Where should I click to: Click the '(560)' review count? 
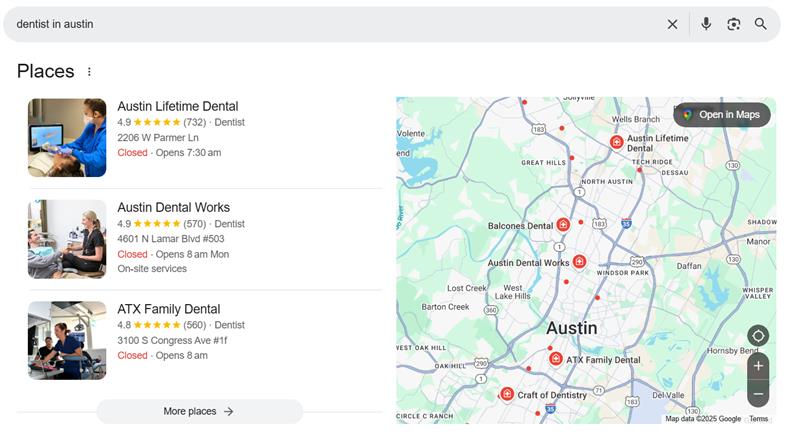[x=194, y=325]
